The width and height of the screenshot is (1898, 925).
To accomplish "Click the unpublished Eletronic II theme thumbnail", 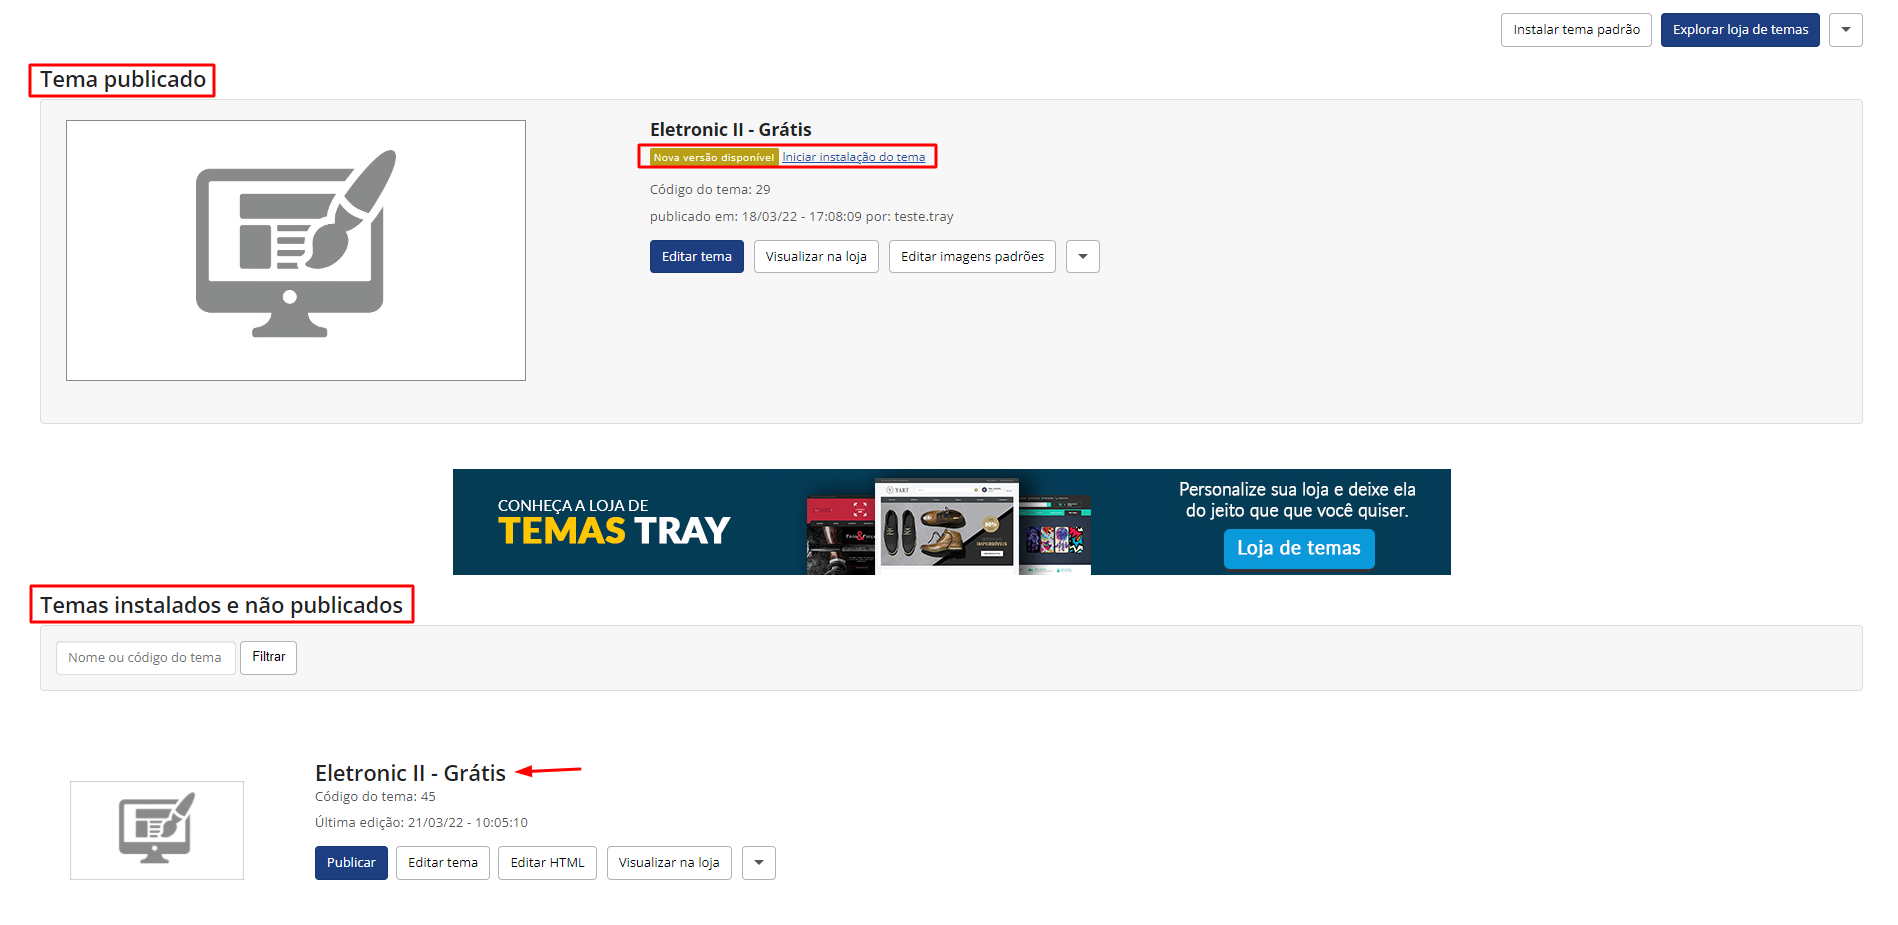I will 157,830.
